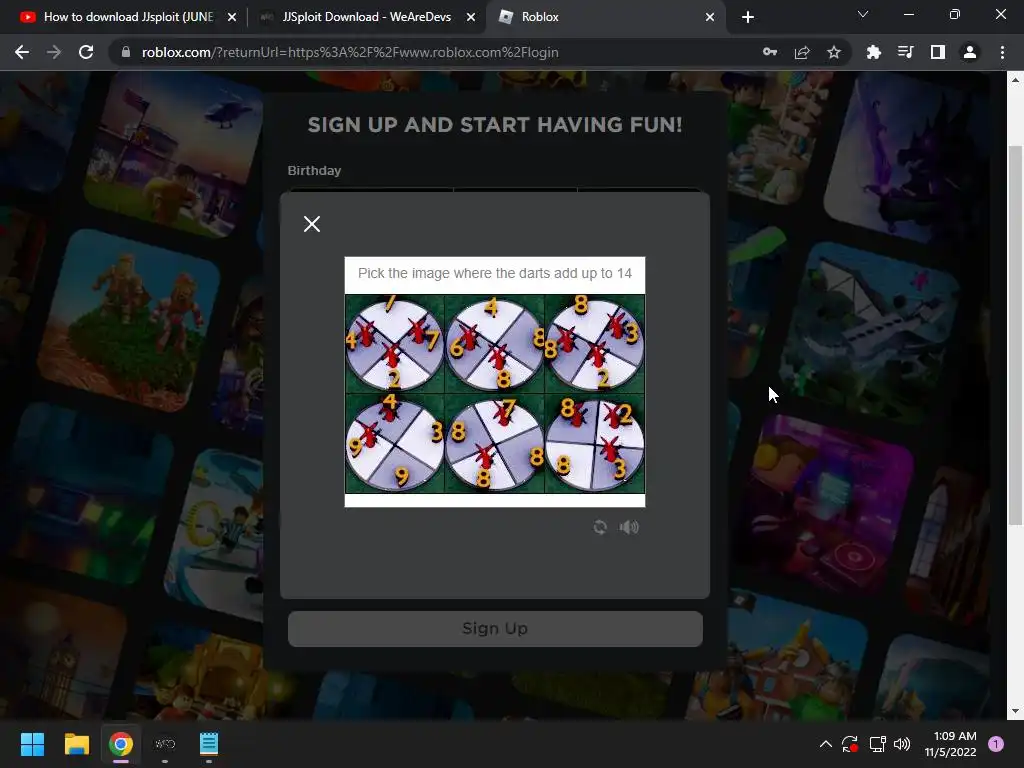The image size is (1024, 768).
Task: Click the scrollbar down arrow
Action: tap(1015, 711)
